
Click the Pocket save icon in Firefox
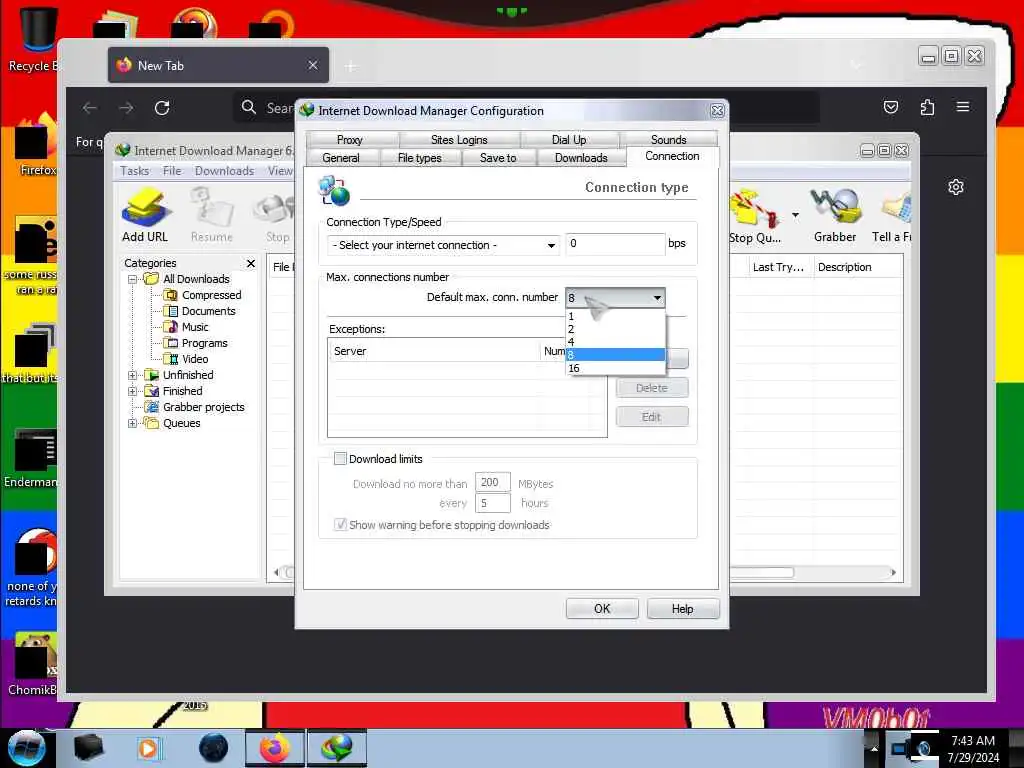click(x=891, y=107)
